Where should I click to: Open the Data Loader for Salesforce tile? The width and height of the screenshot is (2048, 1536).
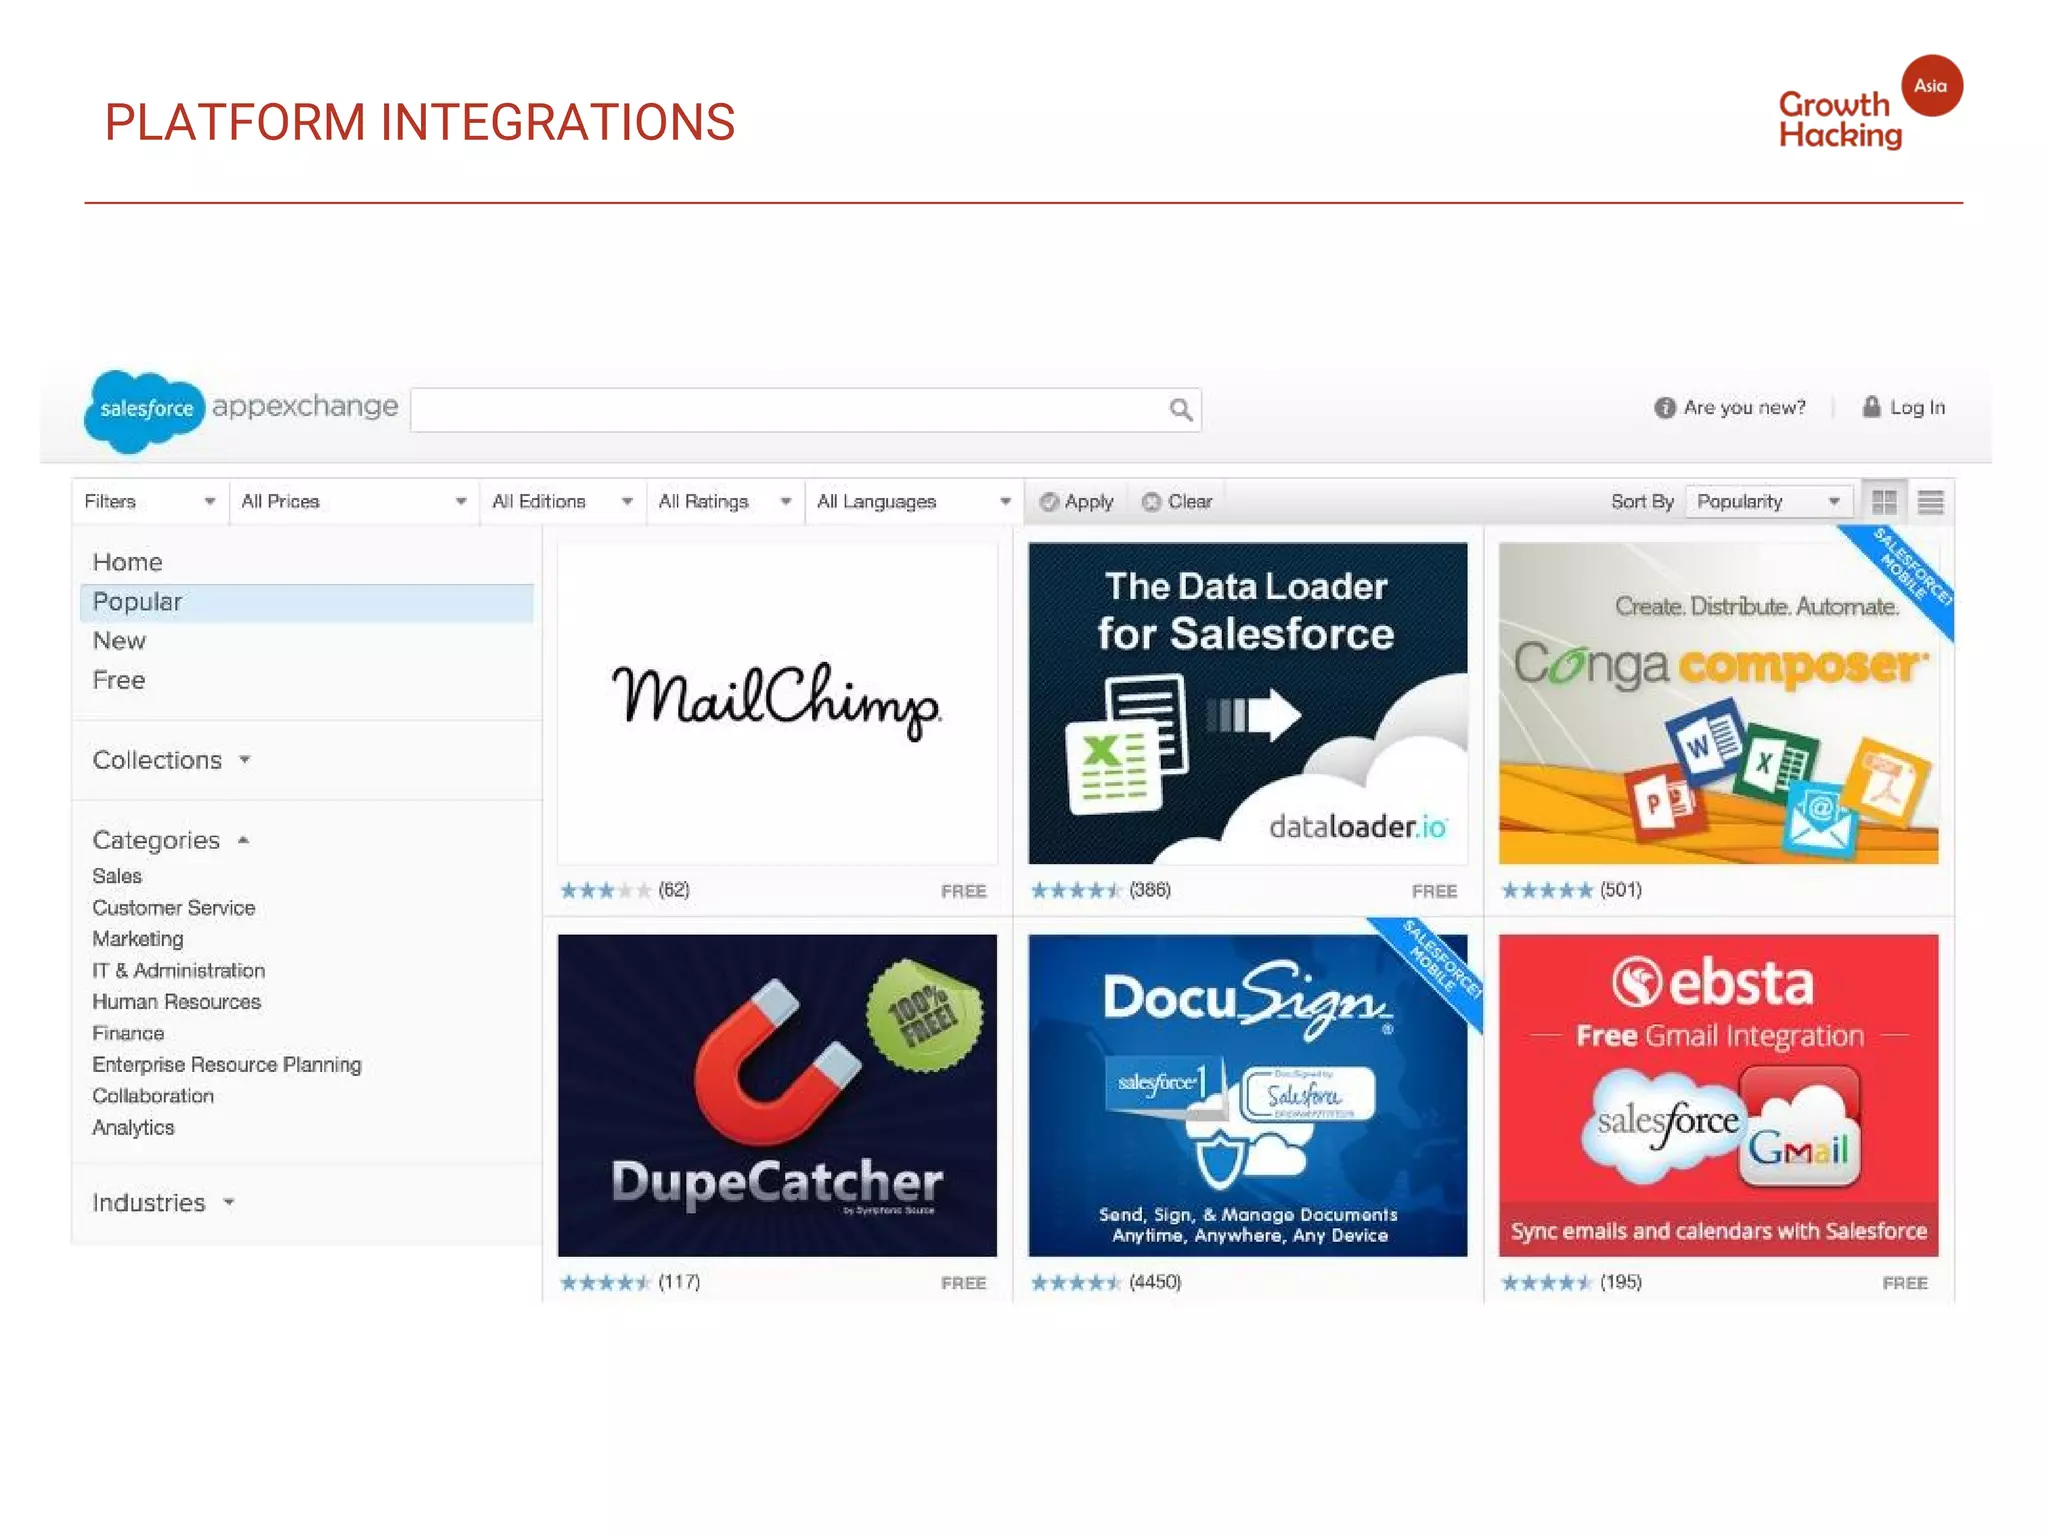tap(1247, 703)
